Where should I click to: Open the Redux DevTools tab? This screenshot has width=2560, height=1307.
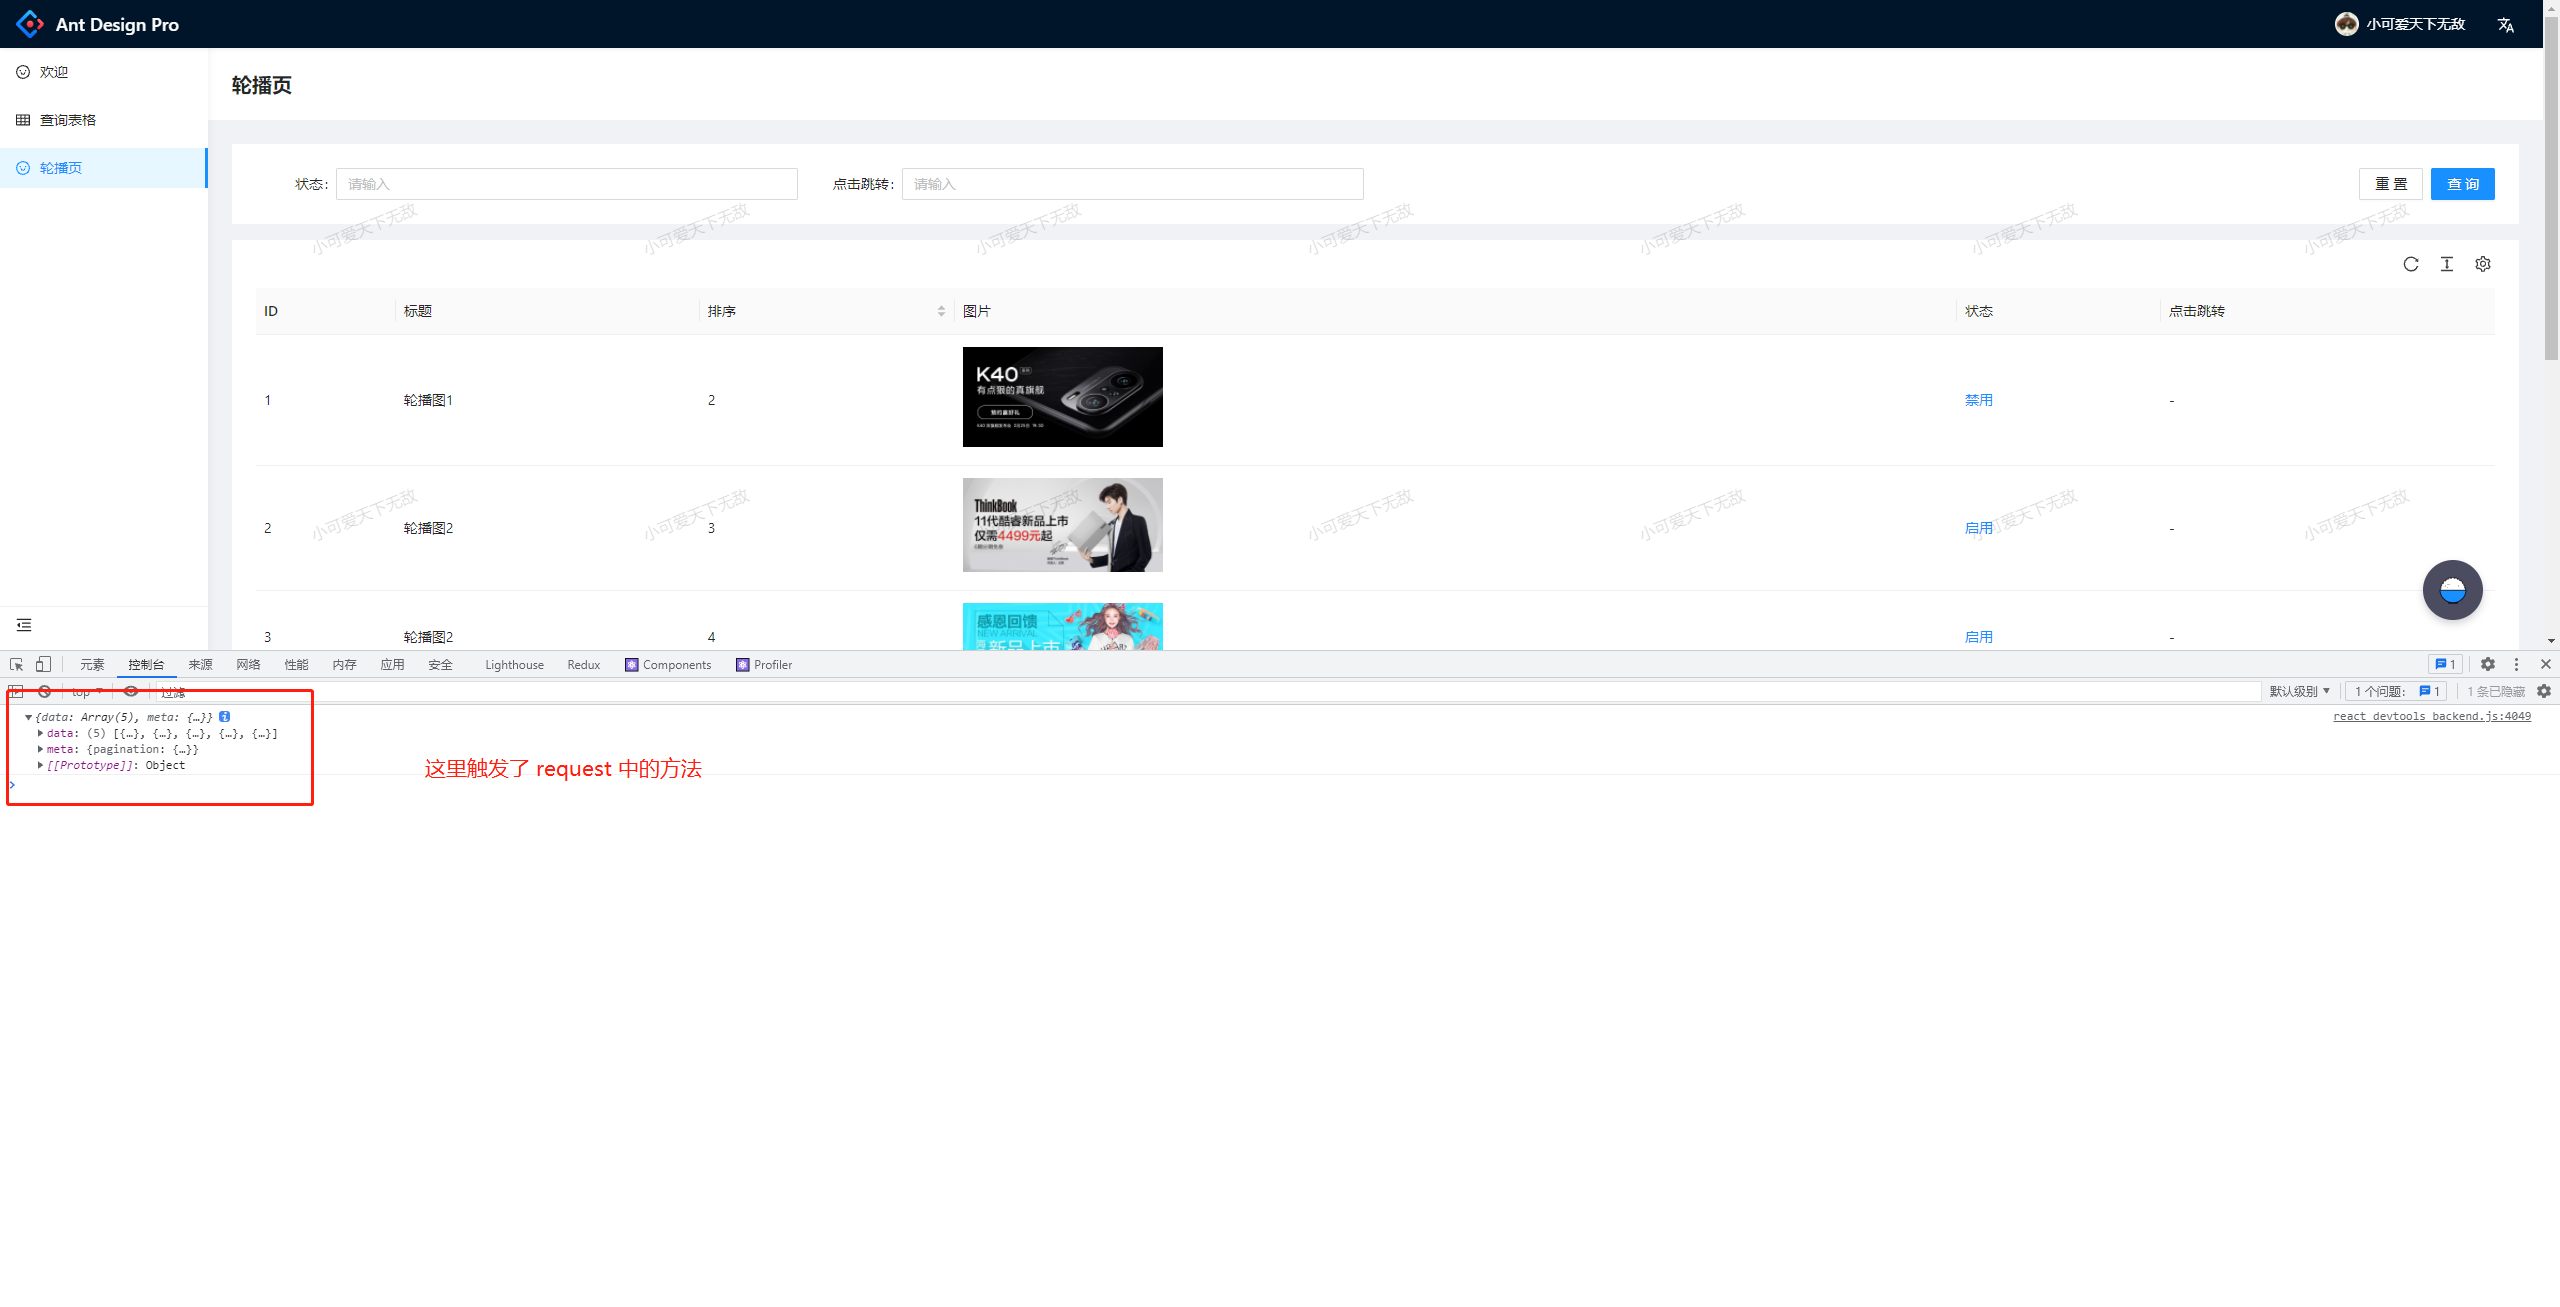[583, 664]
